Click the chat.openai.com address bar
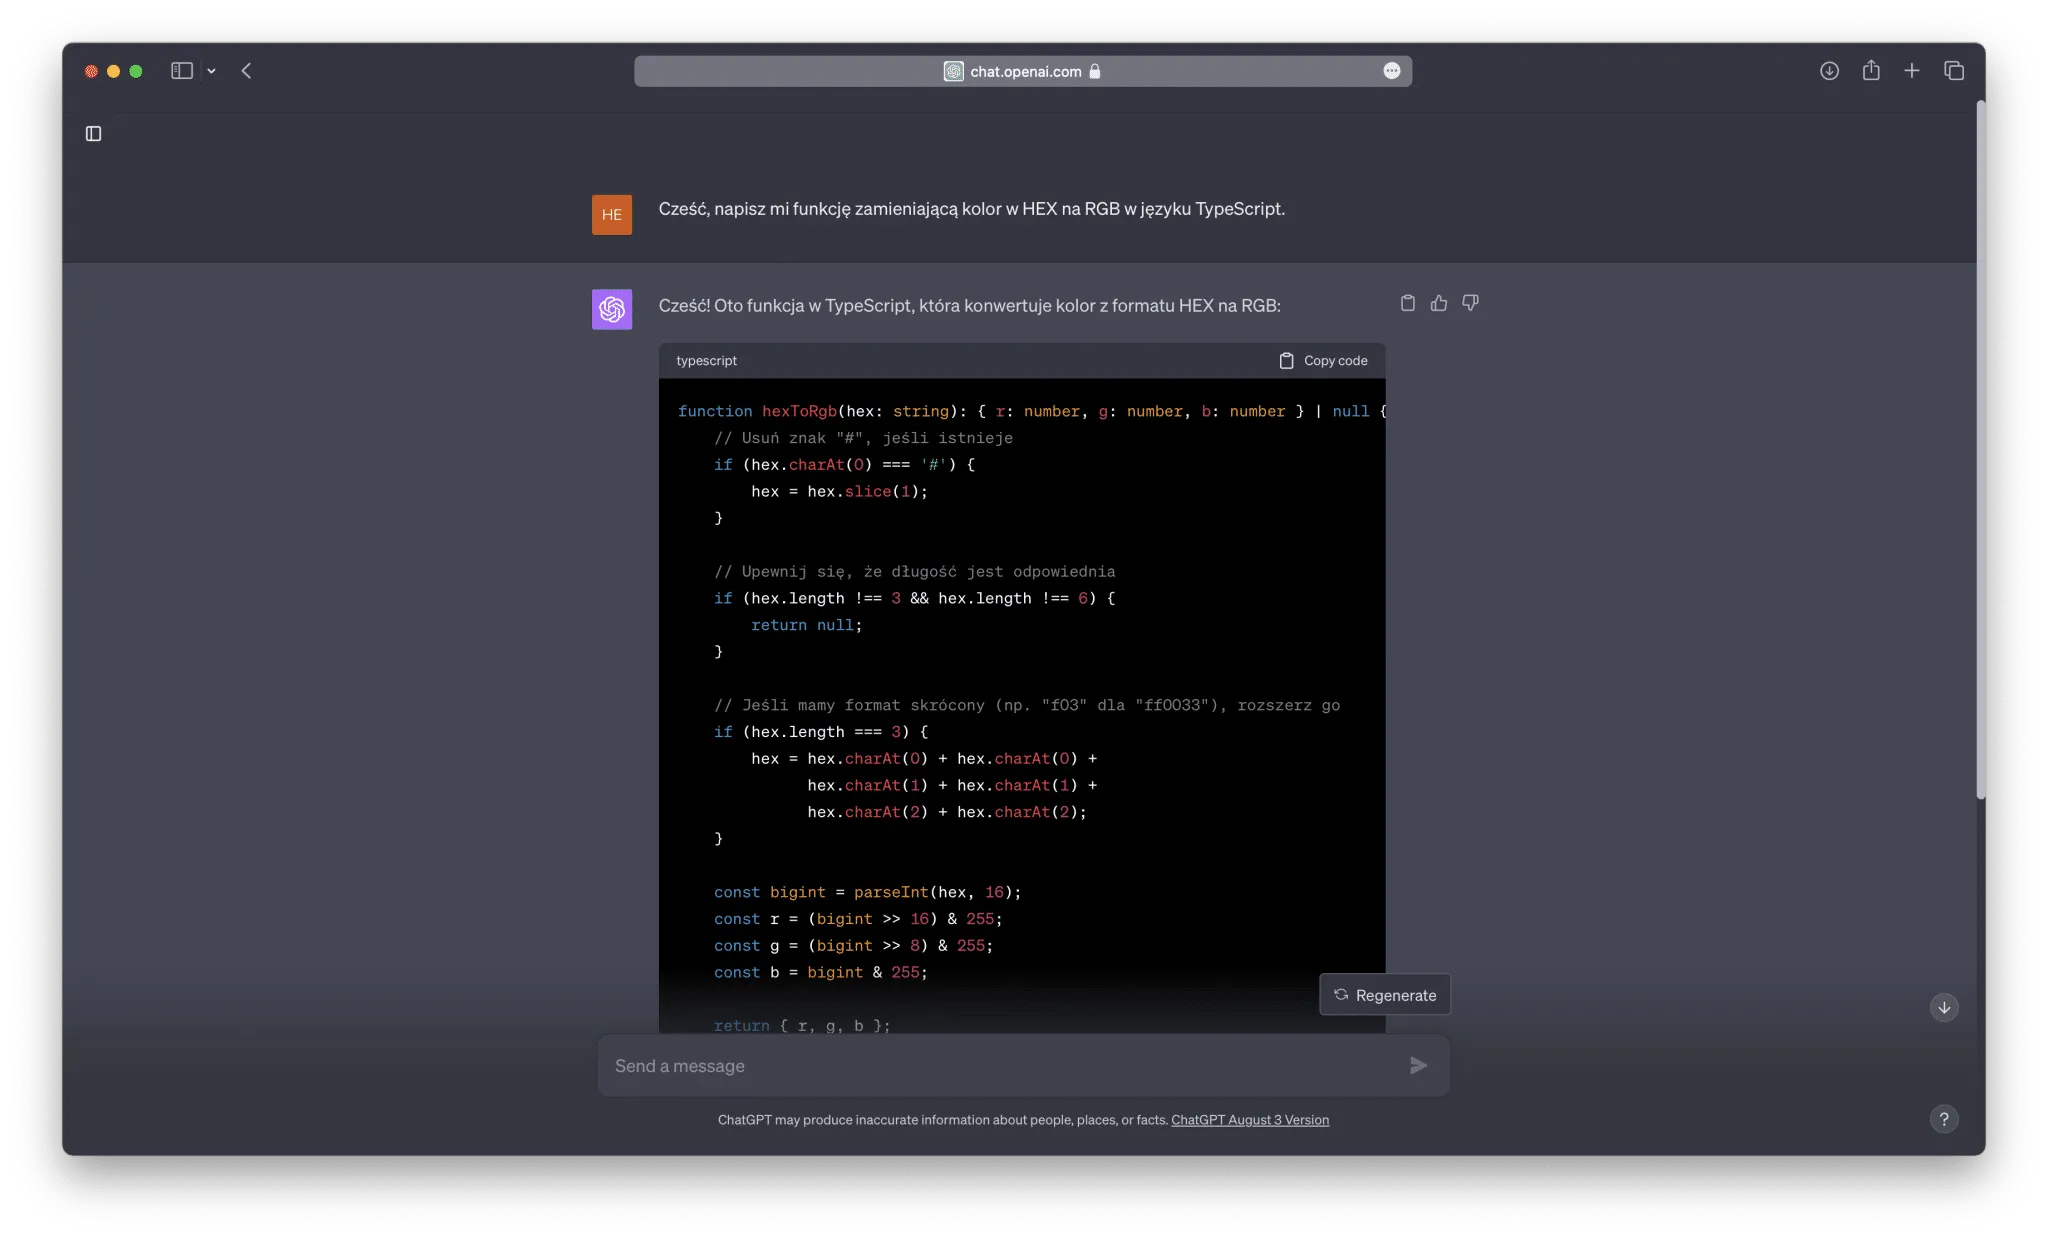Screen dimensions: 2048x1238 (x=1022, y=71)
